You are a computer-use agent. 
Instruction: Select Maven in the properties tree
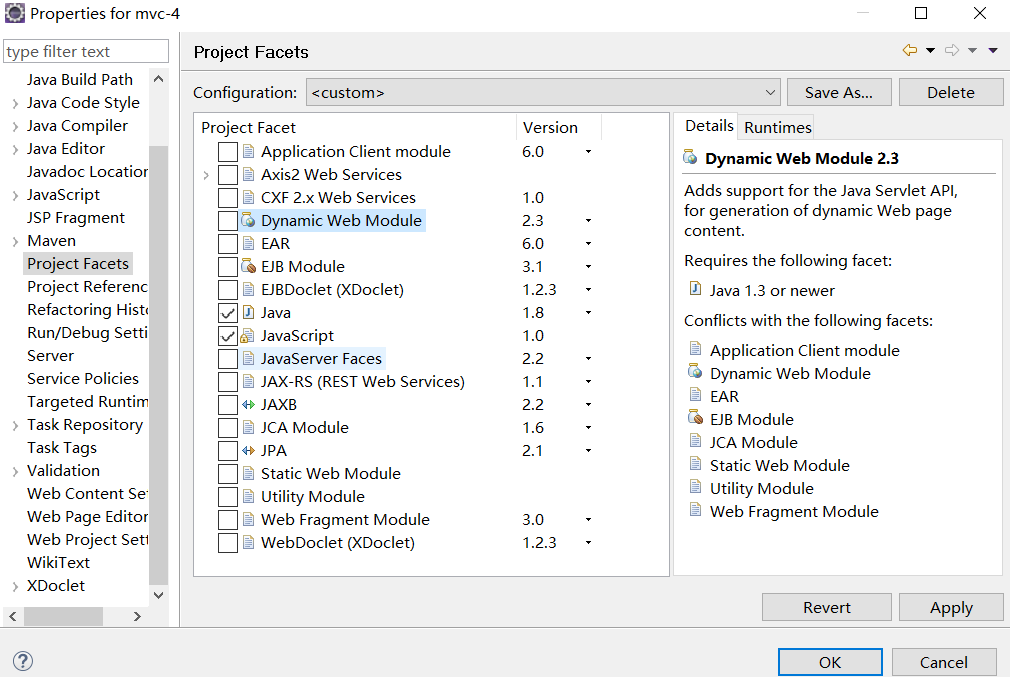click(51, 241)
